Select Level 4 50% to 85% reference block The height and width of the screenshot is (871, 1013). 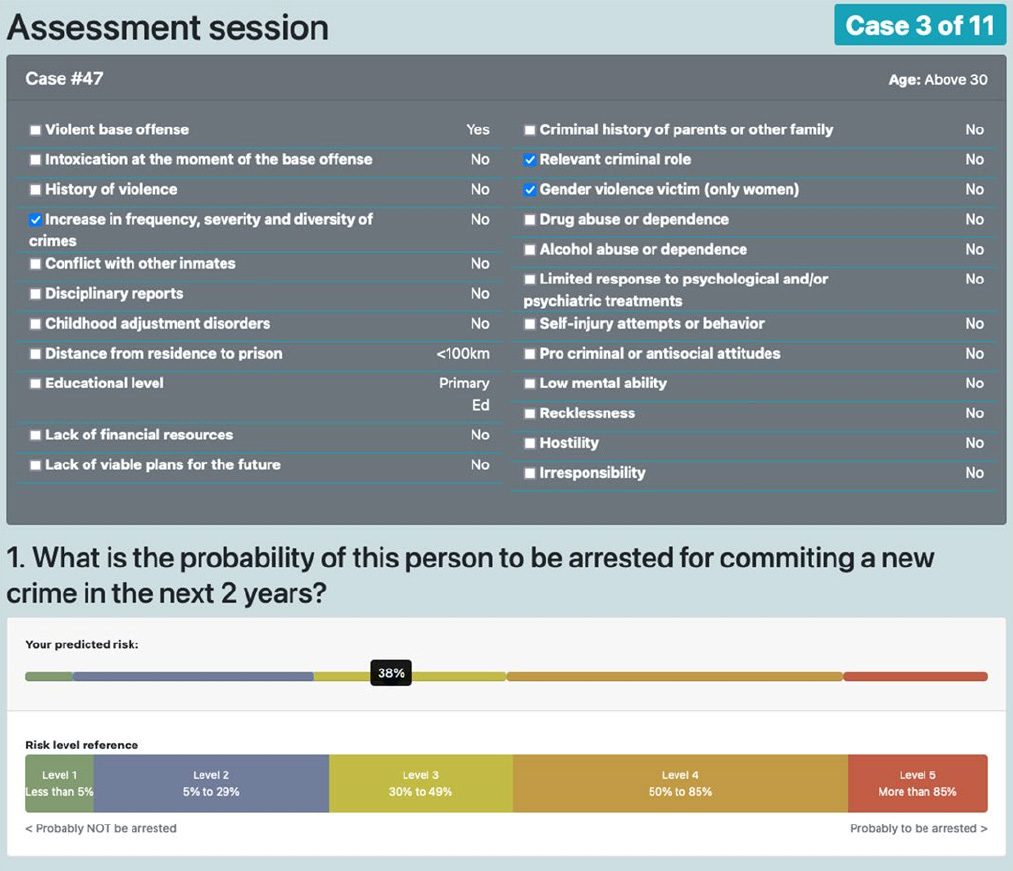point(680,783)
